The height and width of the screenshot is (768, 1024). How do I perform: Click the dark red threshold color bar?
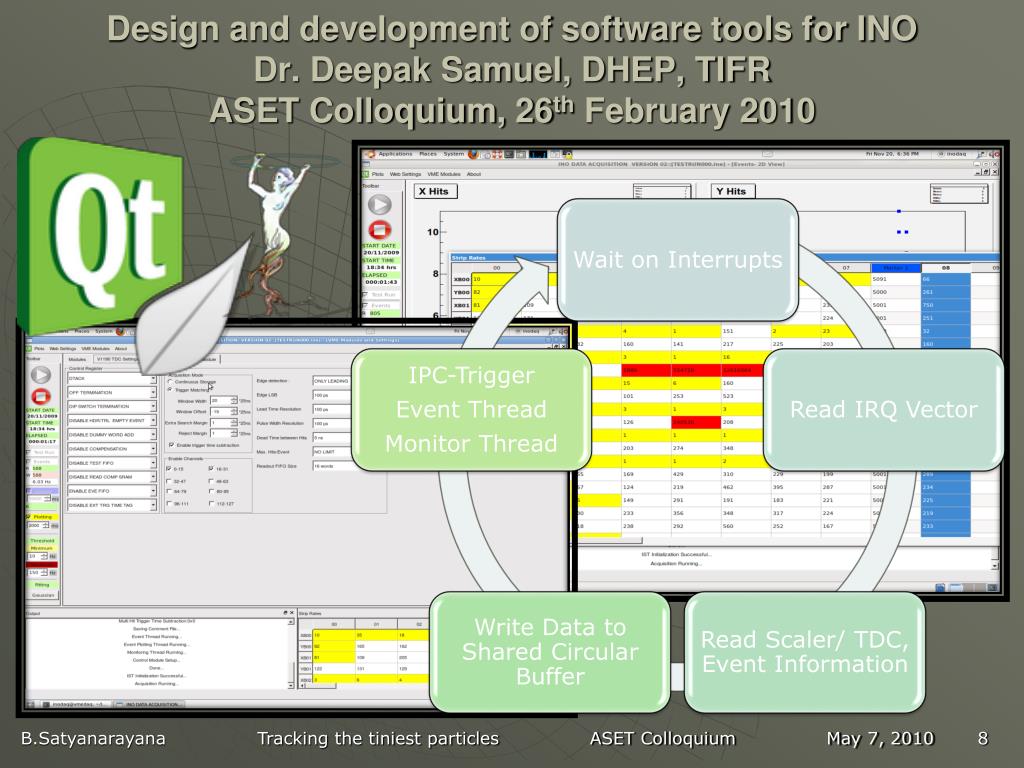tap(42, 564)
